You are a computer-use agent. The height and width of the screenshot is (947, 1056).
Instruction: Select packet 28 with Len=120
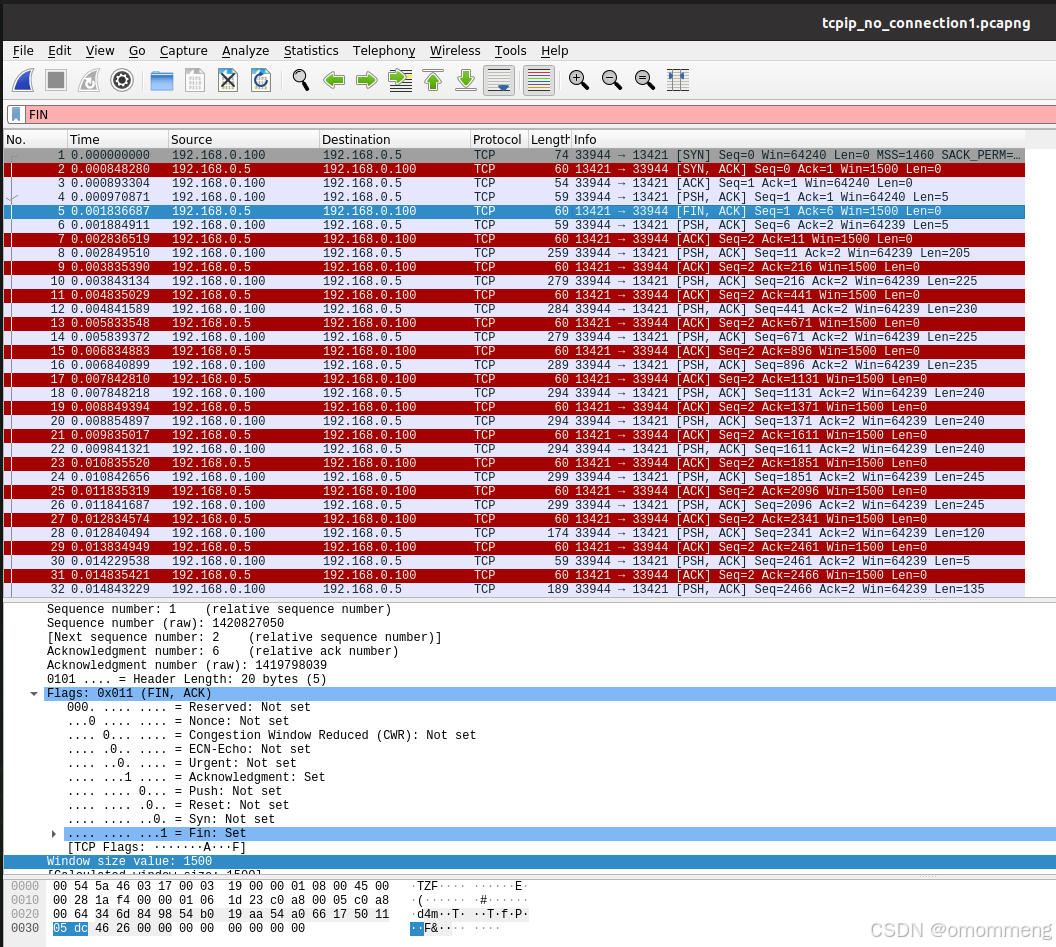point(515,533)
